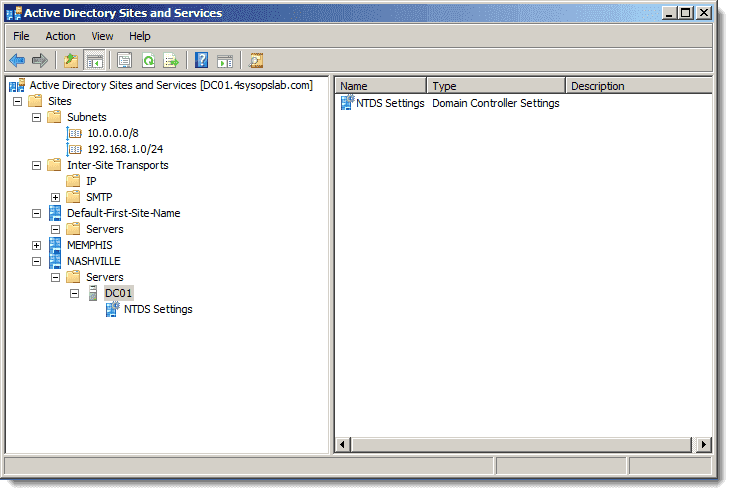Select the Sites folder icon

[x=35, y=101]
